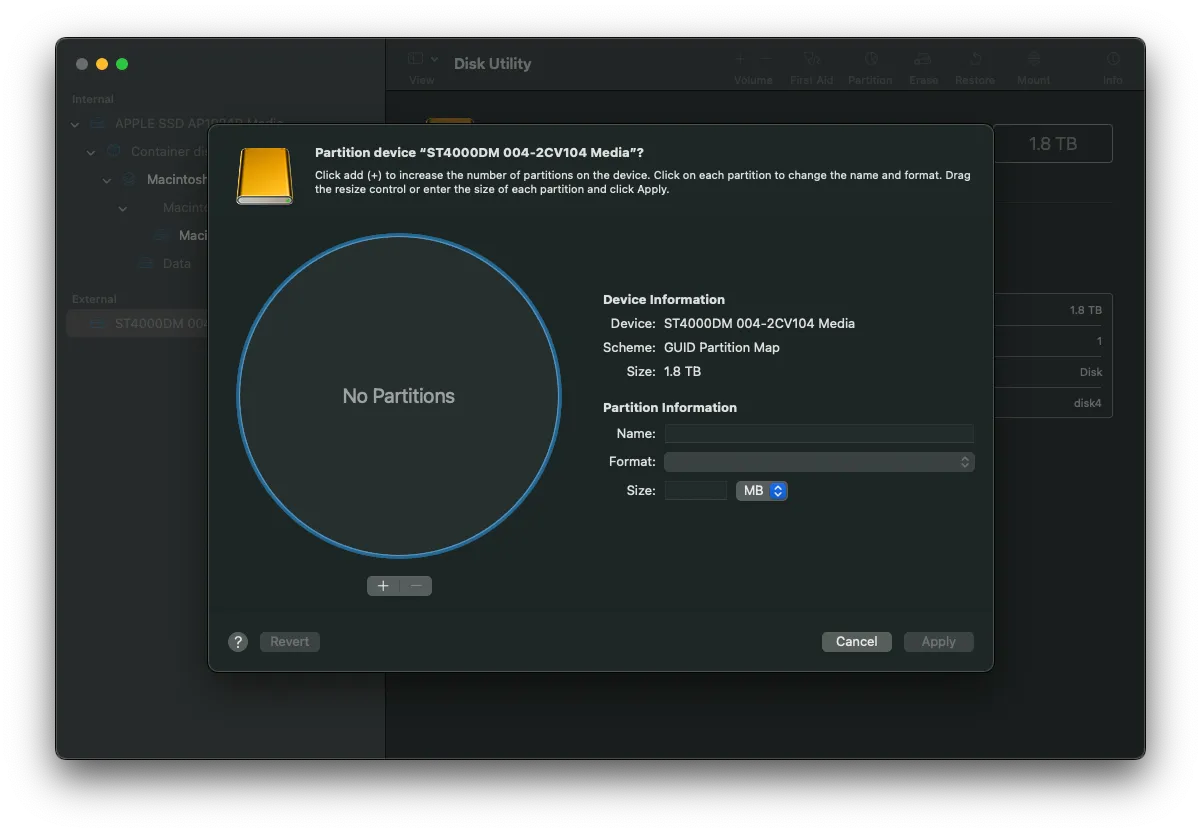
Task: Click the Apply button
Action: (938, 642)
